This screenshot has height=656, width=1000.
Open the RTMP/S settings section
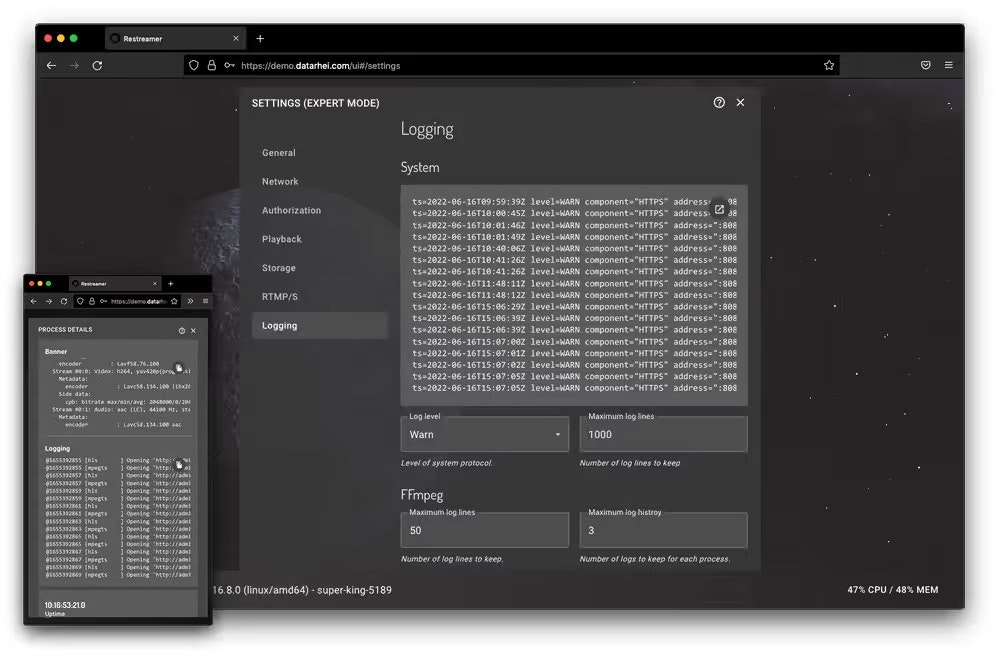point(280,296)
